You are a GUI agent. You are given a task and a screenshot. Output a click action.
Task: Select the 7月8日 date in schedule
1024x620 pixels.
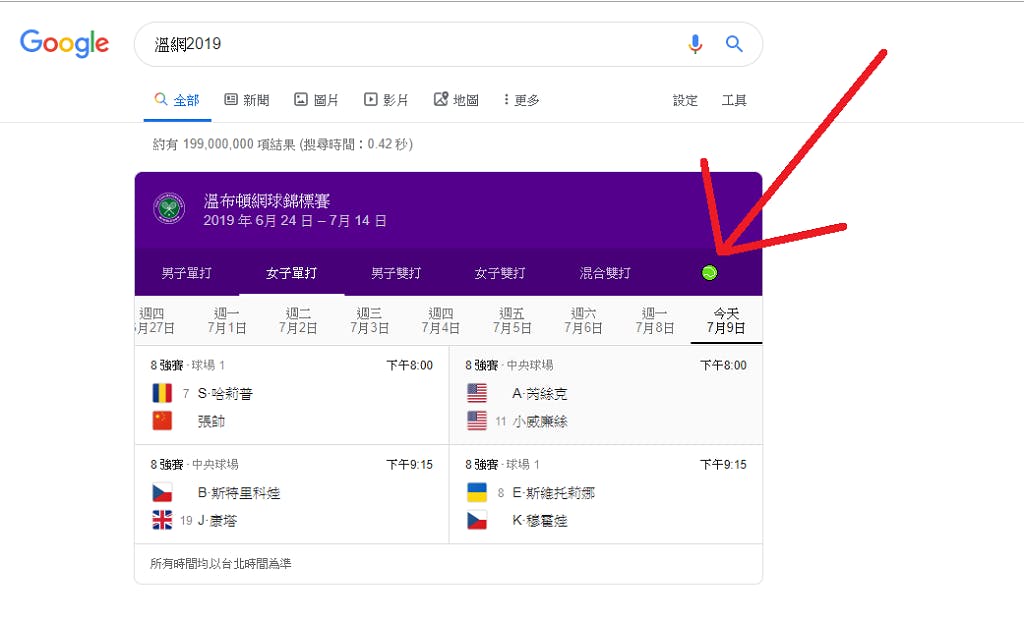(x=654, y=321)
